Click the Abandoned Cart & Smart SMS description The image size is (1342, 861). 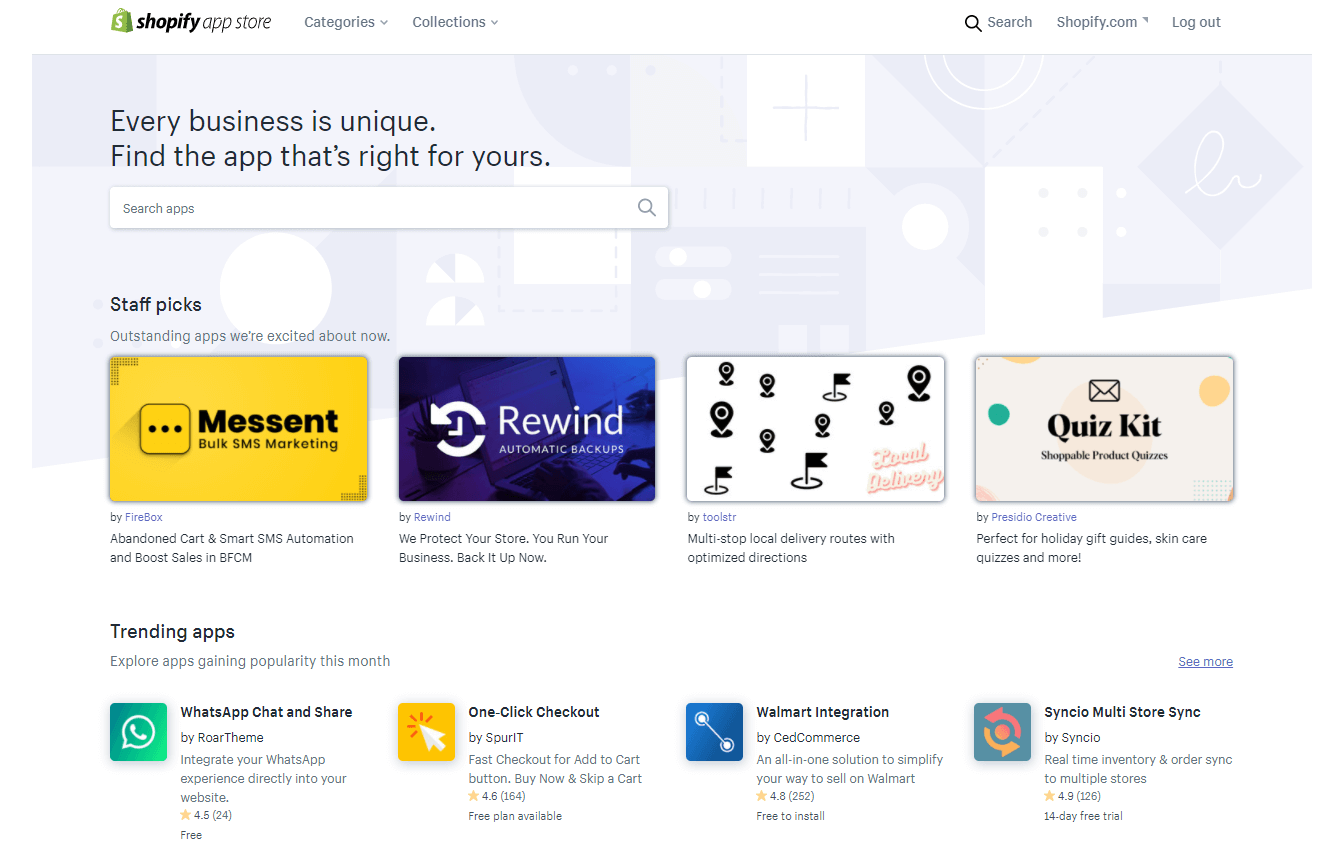(x=232, y=548)
